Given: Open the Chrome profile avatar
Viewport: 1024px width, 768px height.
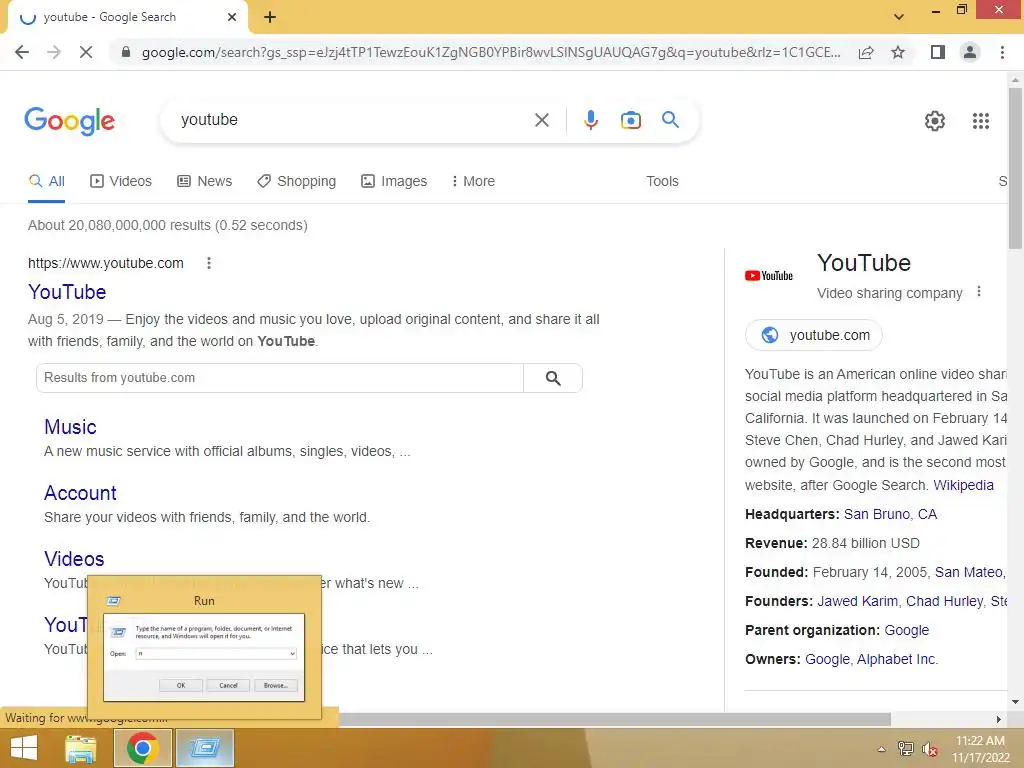Looking at the screenshot, I should pos(970,52).
